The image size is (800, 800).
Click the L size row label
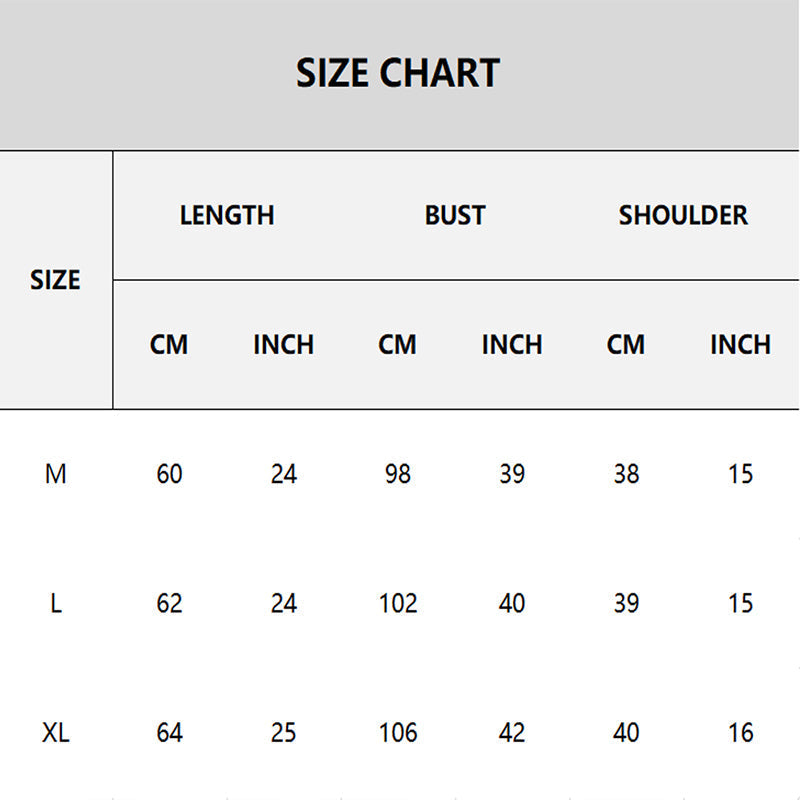[56, 604]
